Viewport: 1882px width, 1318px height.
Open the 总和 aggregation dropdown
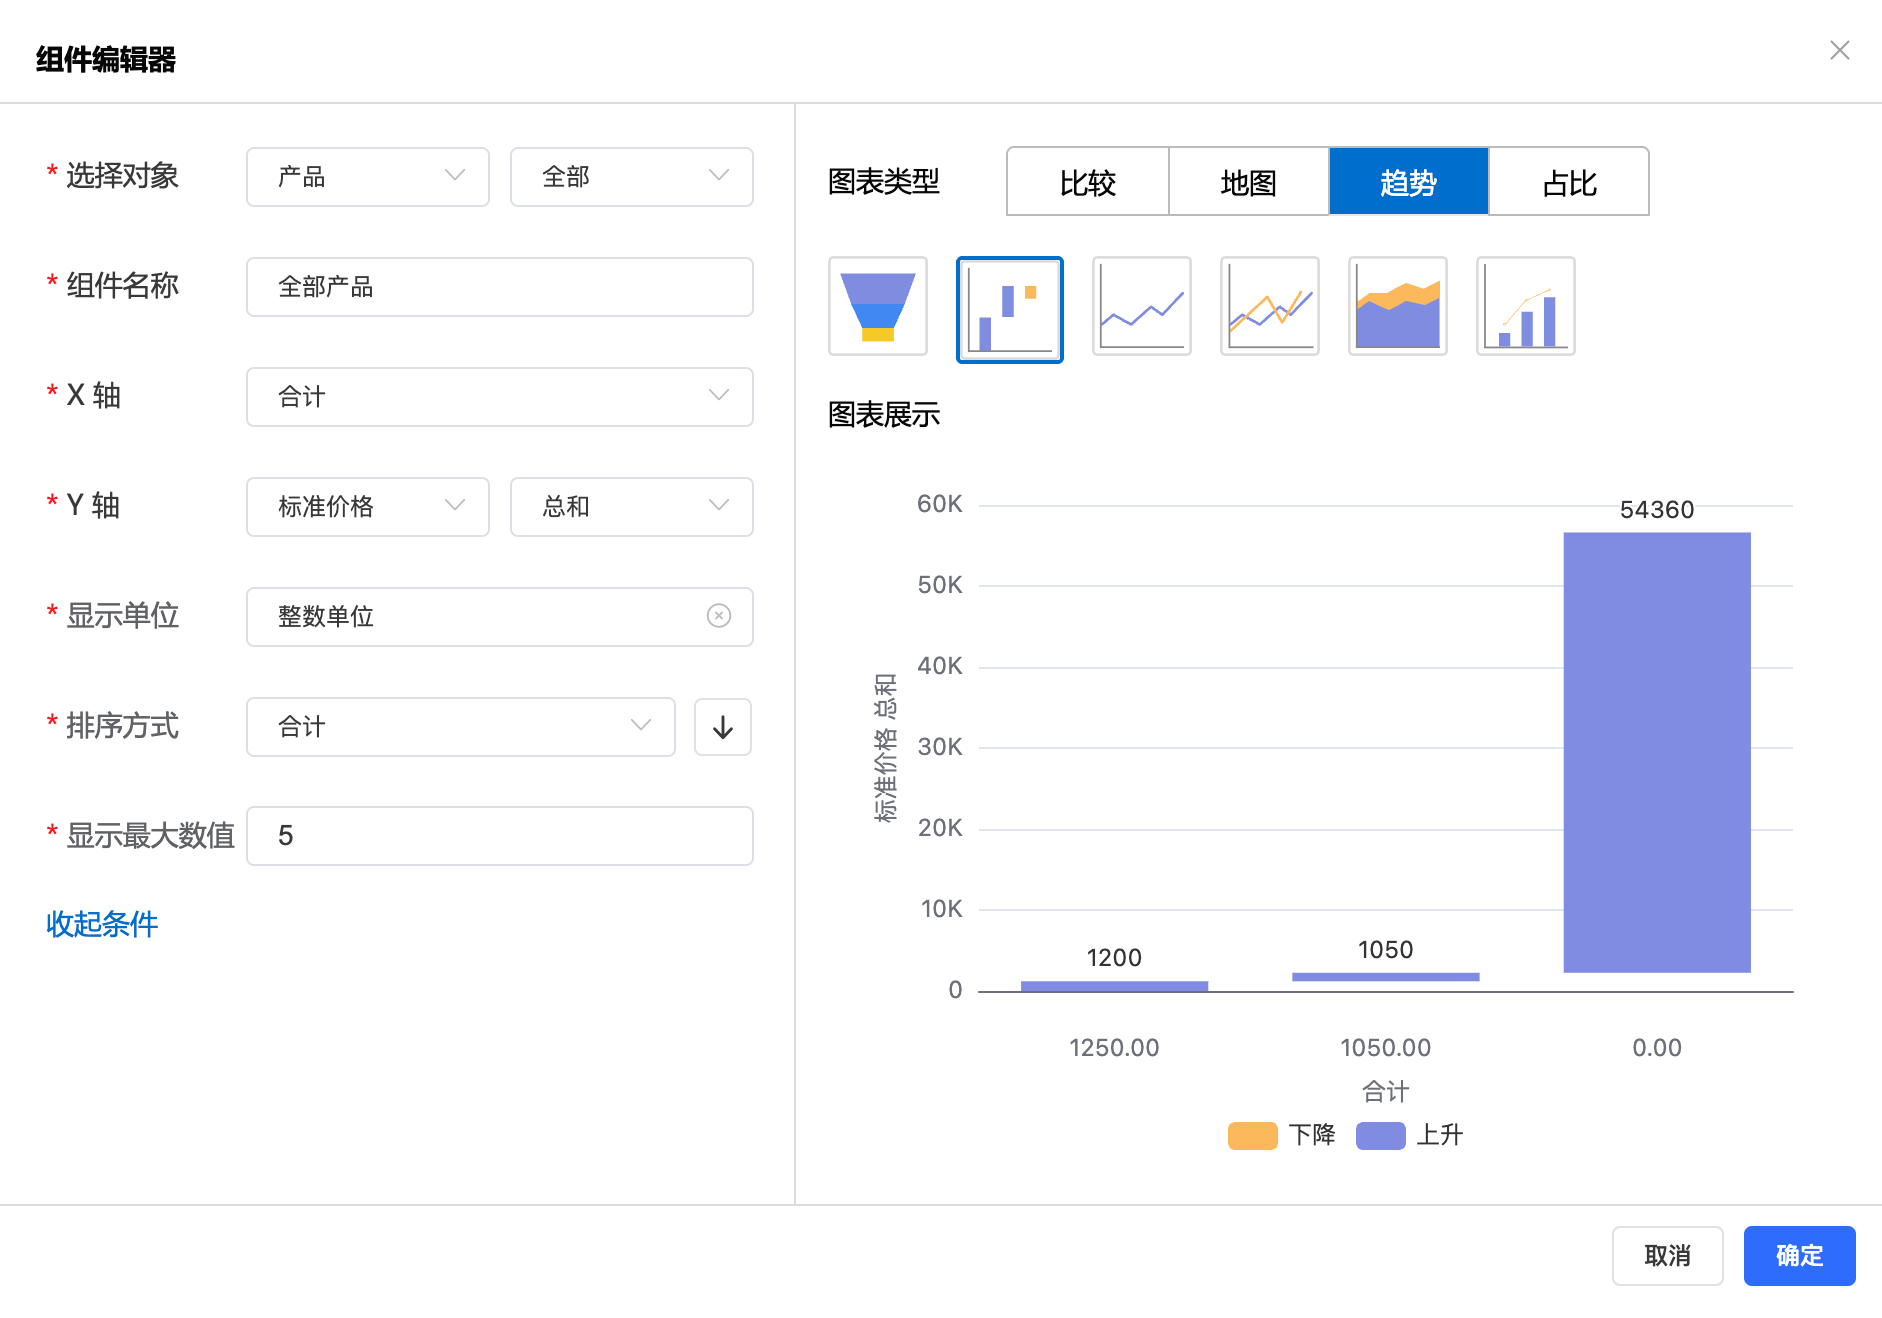pyautogui.click(x=631, y=507)
